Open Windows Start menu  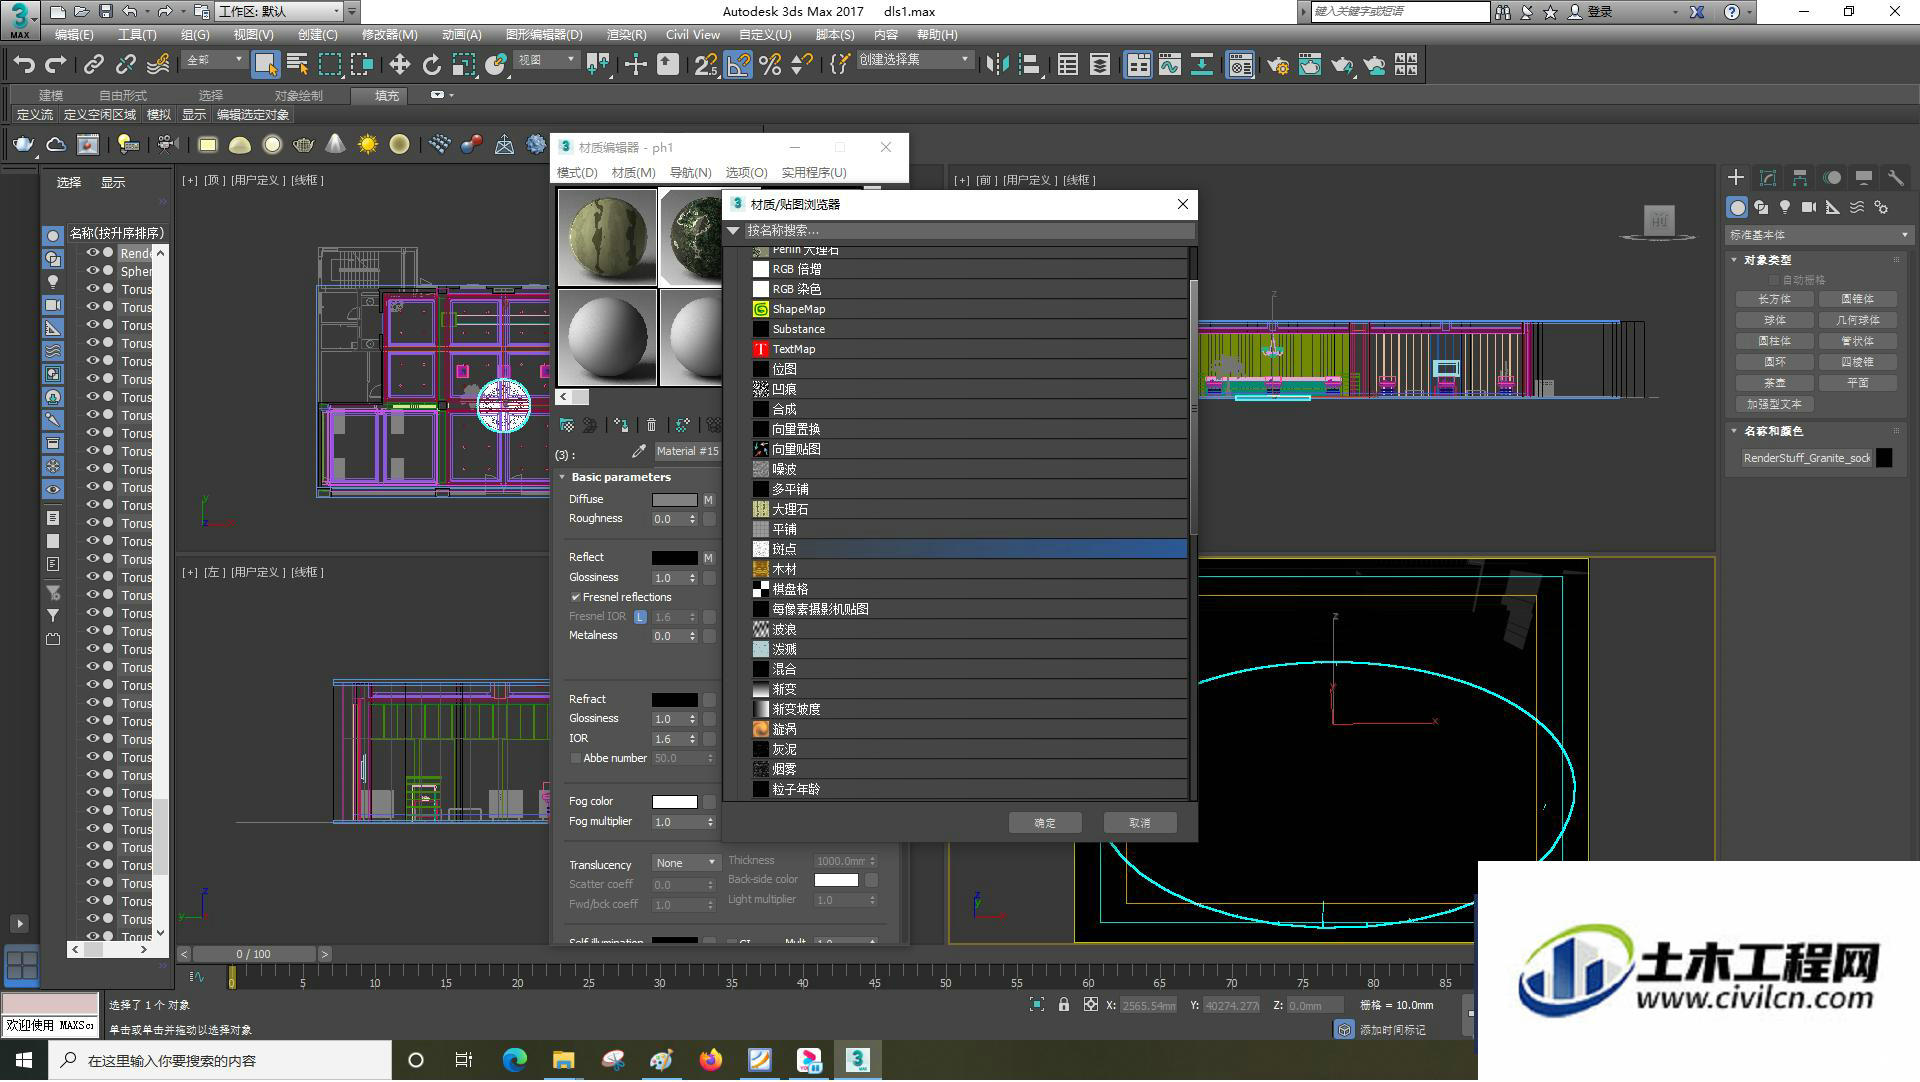(24, 1060)
